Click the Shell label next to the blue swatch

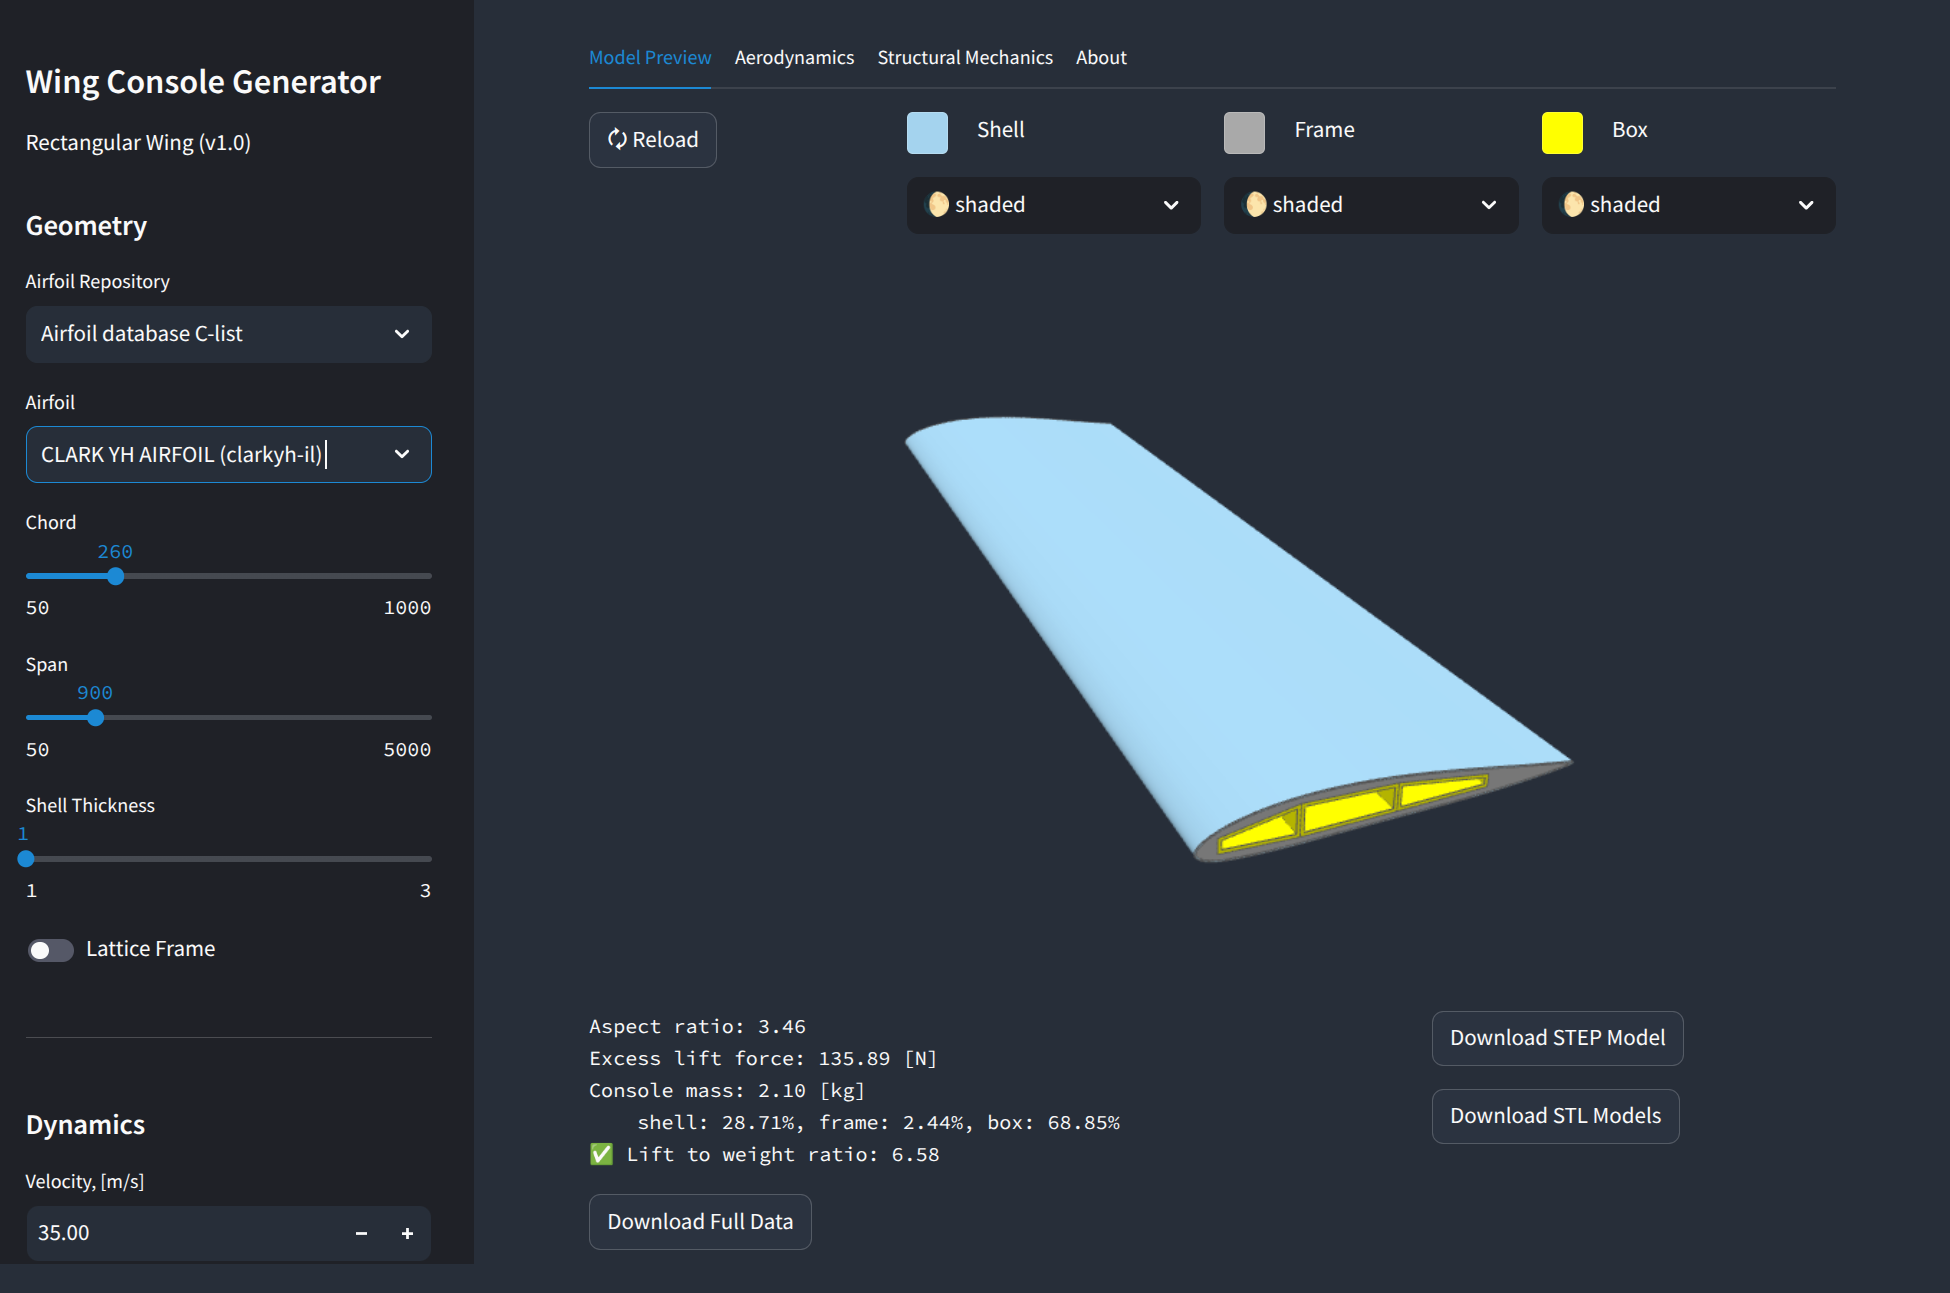pos(1000,130)
